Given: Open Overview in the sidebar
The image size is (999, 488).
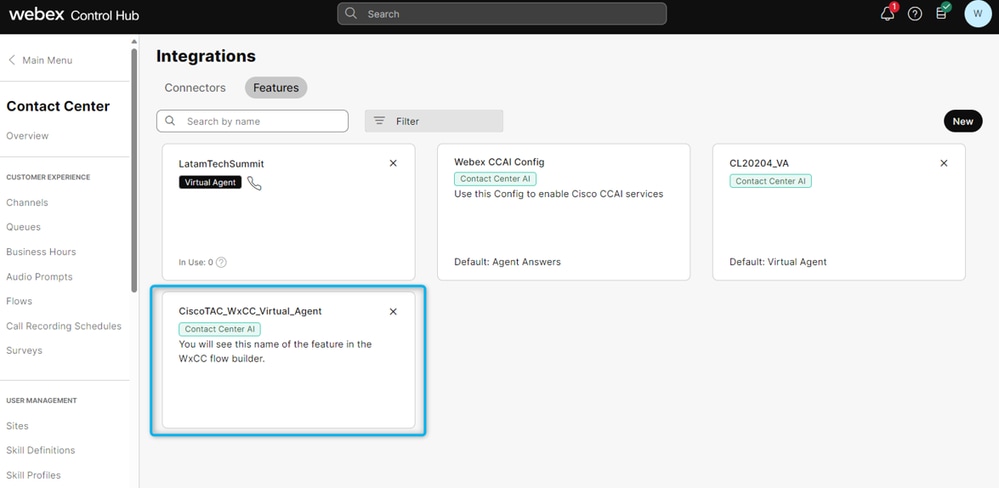Looking at the screenshot, I should point(27,136).
